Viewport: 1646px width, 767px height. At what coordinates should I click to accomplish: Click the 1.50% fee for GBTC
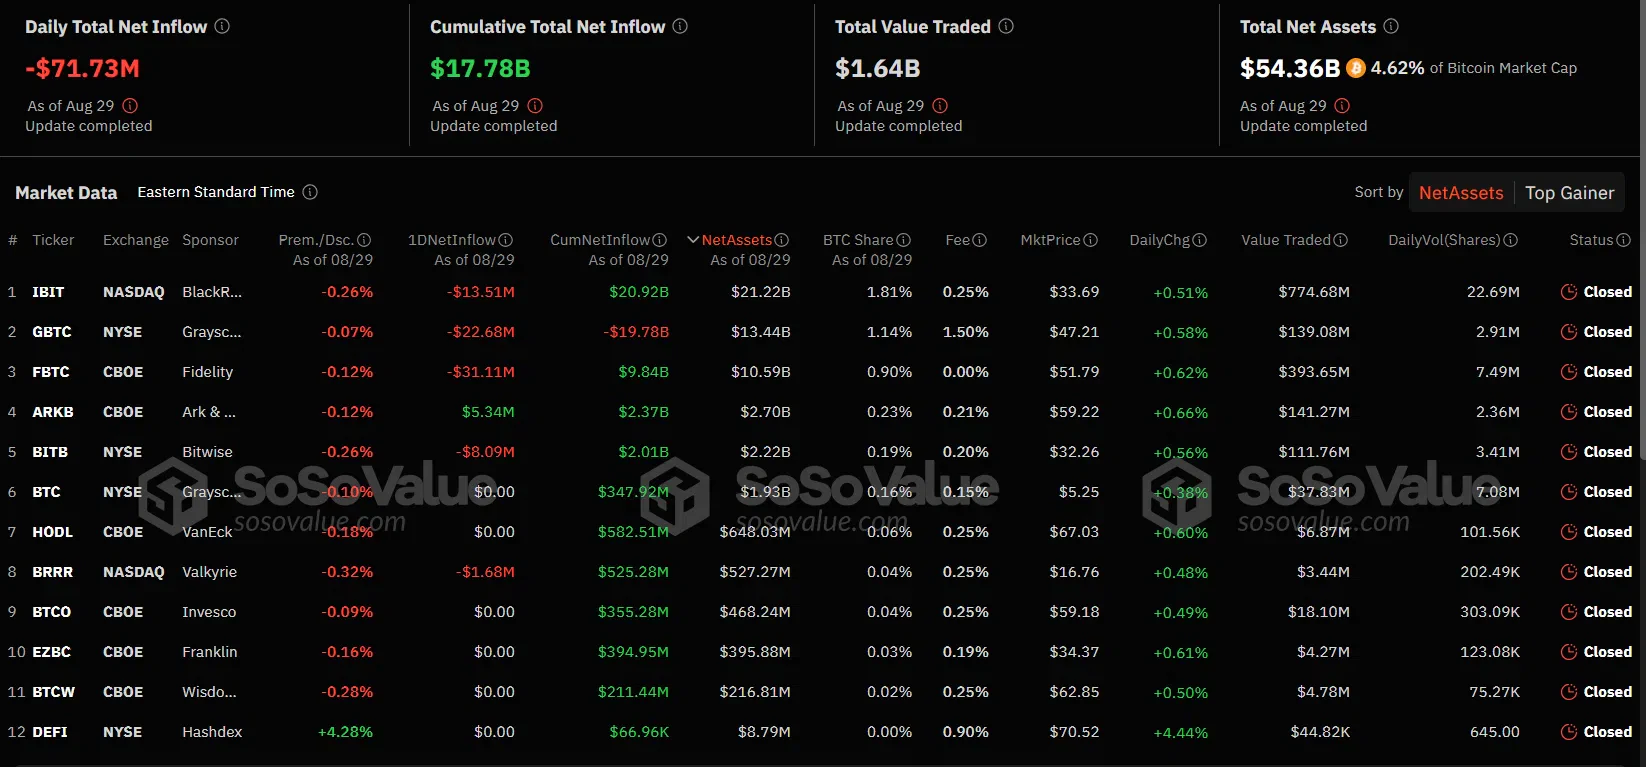965,332
